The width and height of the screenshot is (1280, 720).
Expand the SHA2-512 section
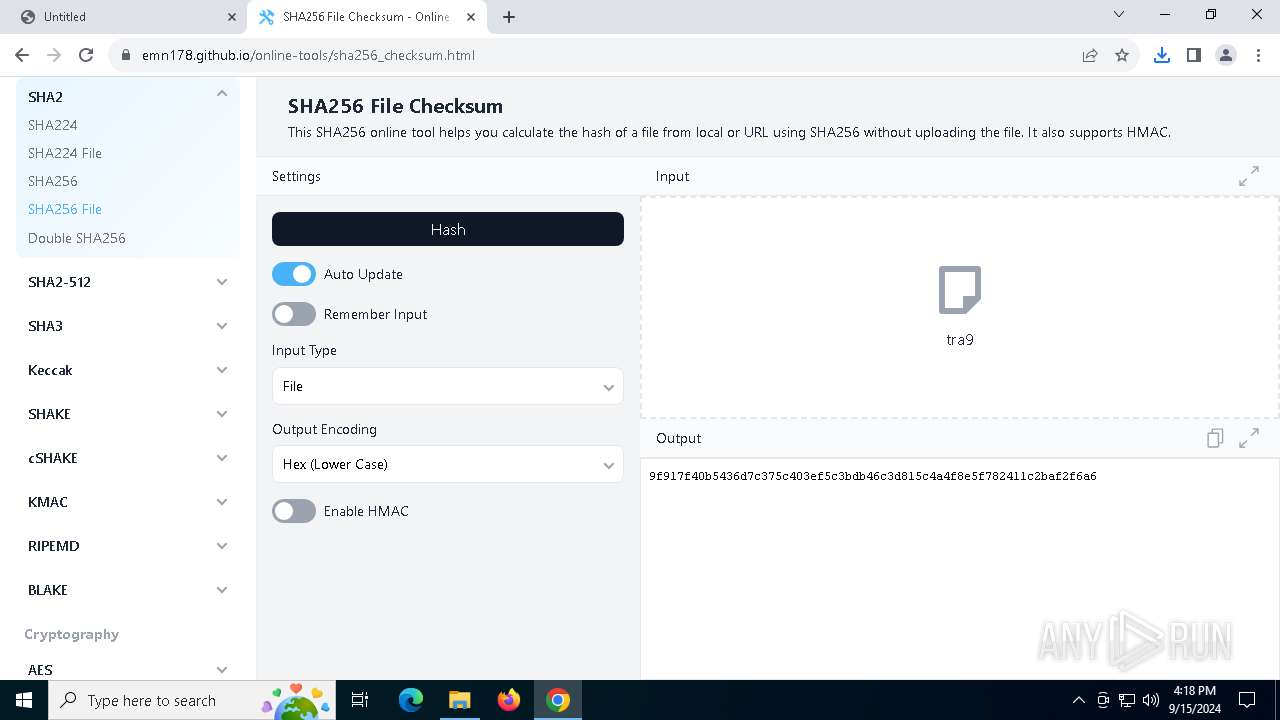point(128,282)
